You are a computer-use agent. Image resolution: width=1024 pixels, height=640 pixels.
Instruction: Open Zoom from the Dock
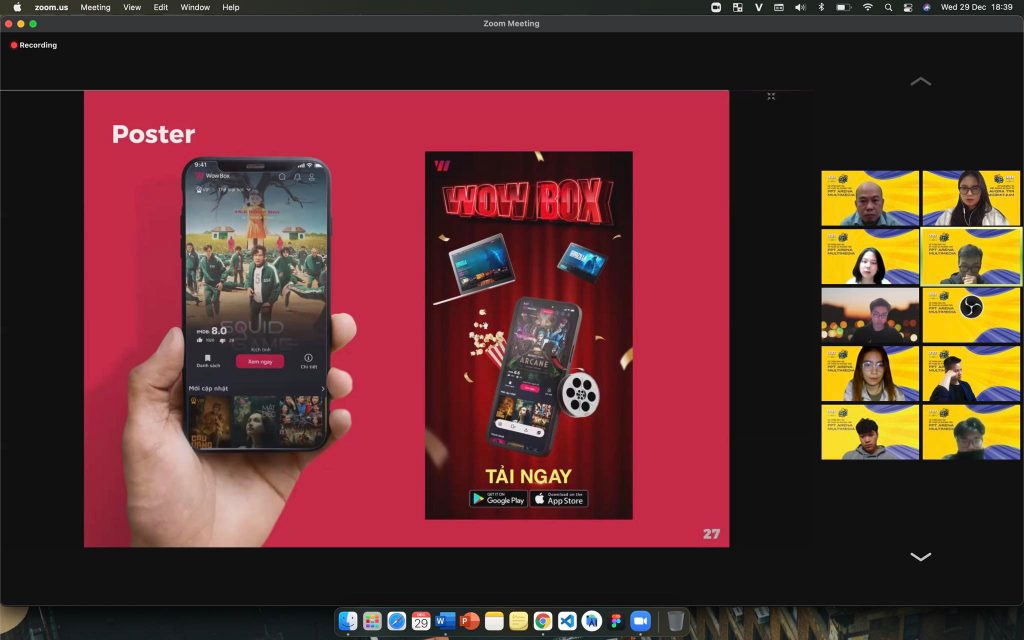(x=641, y=621)
